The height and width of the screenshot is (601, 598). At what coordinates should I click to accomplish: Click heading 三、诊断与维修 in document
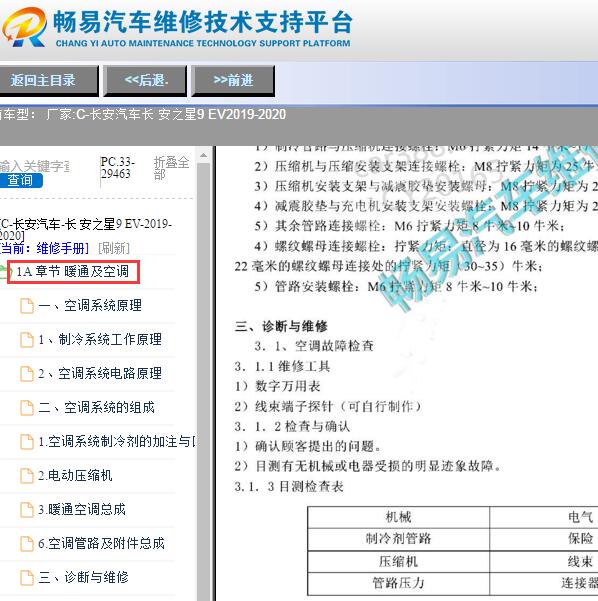[281, 327]
